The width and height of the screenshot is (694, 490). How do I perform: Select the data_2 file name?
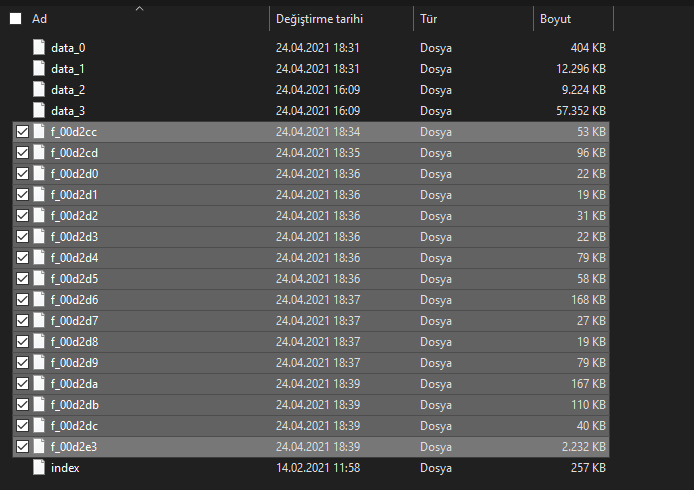(x=68, y=90)
